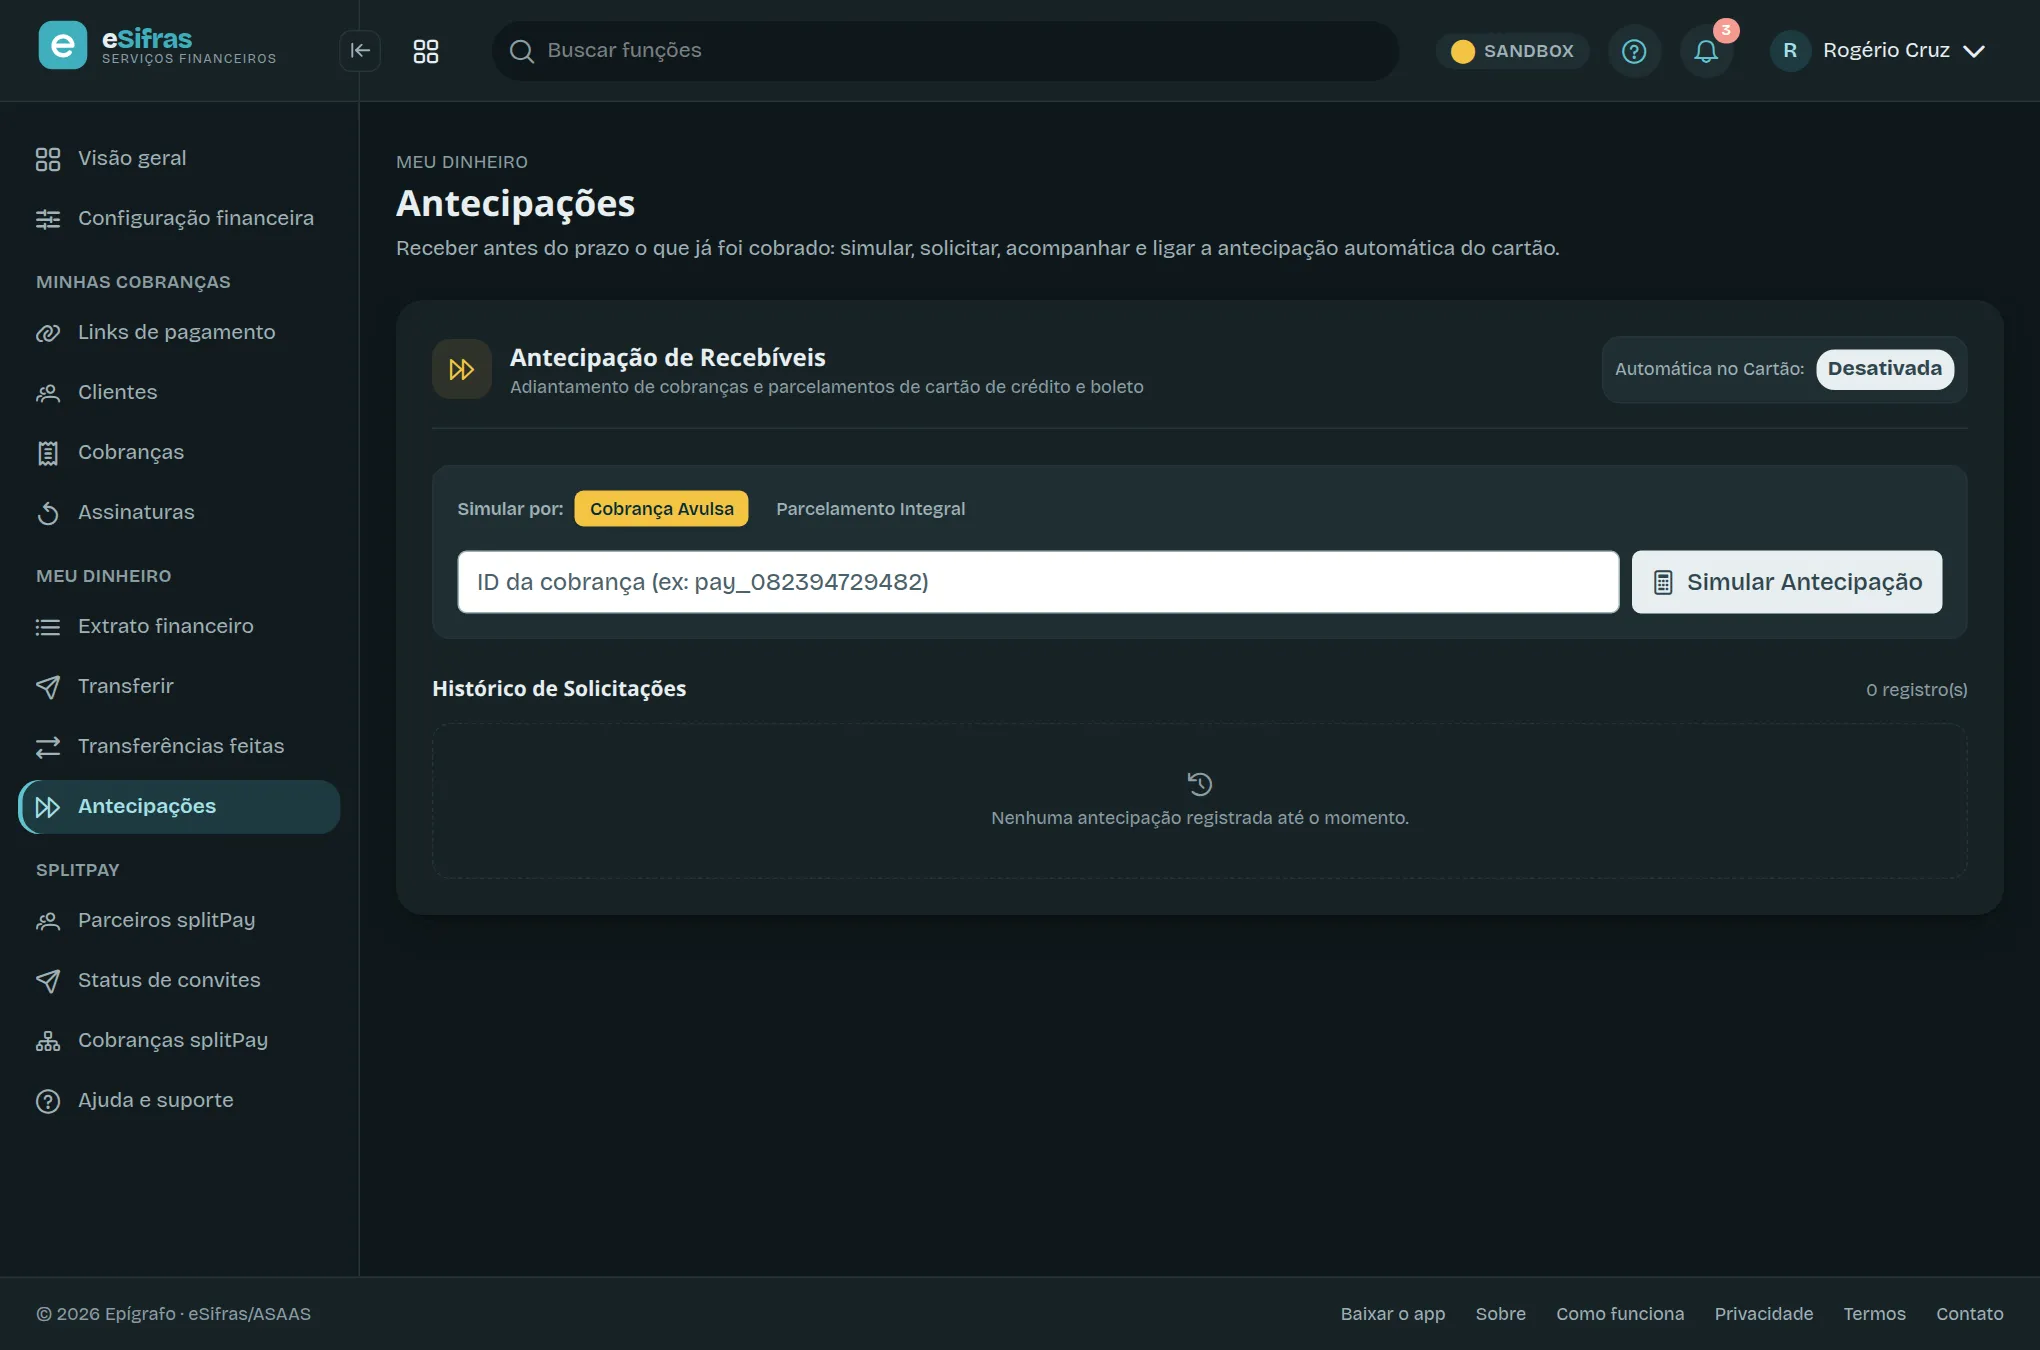The width and height of the screenshot is (2040, 1350).
Task: Click the Extrato financeiro list icon
Action: 48,627
